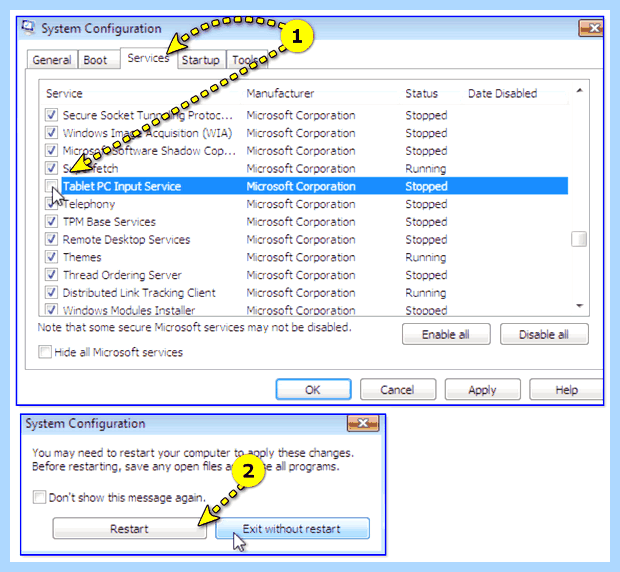Click Stopped status in Thread Ordering Server row

pyautogui.click(x=426, y=275)
